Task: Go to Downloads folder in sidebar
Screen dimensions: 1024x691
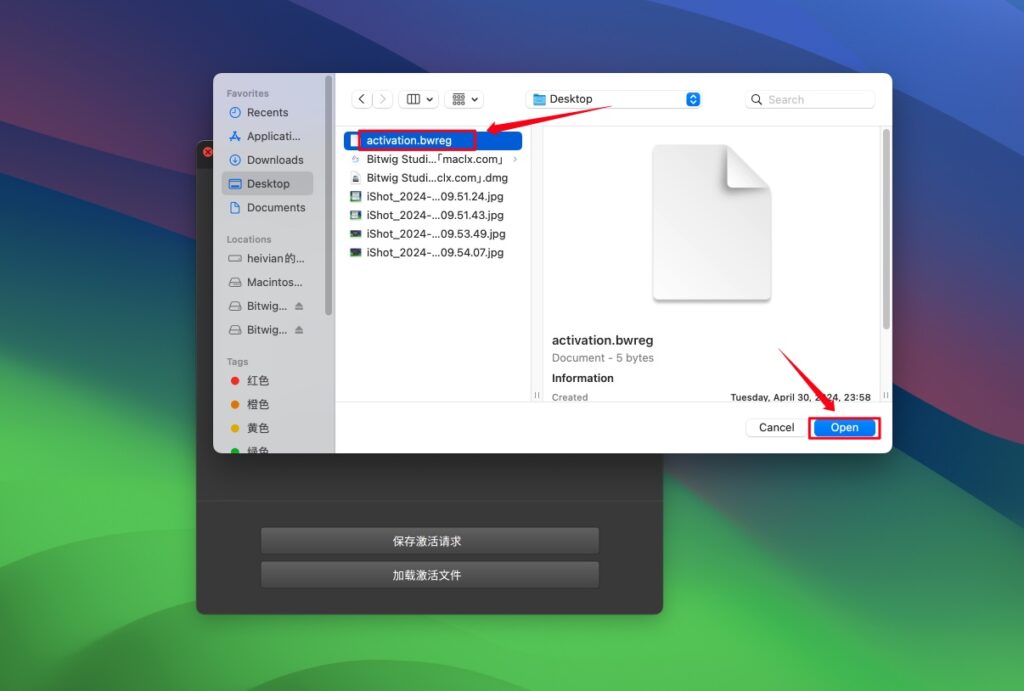Action: click(275, 160)
